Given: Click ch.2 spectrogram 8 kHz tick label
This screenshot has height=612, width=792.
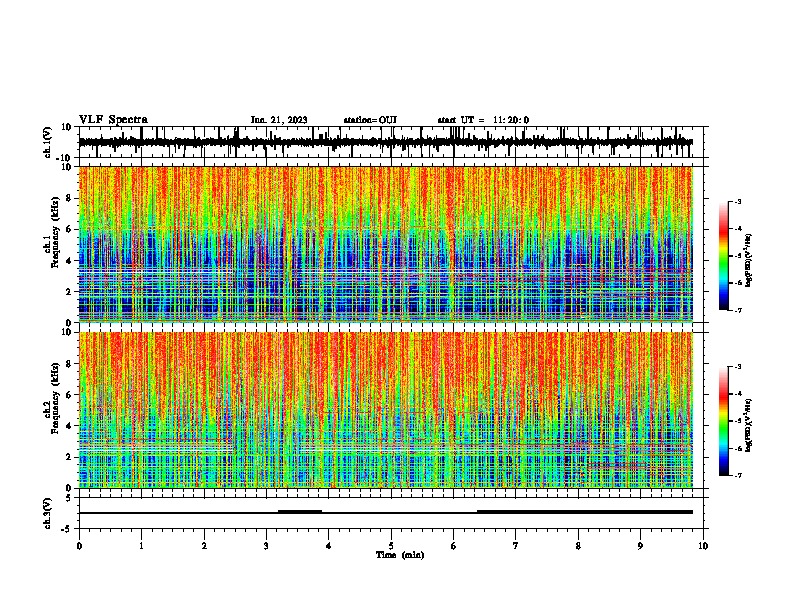Looking at the screenshot, I should pos(69,364).
